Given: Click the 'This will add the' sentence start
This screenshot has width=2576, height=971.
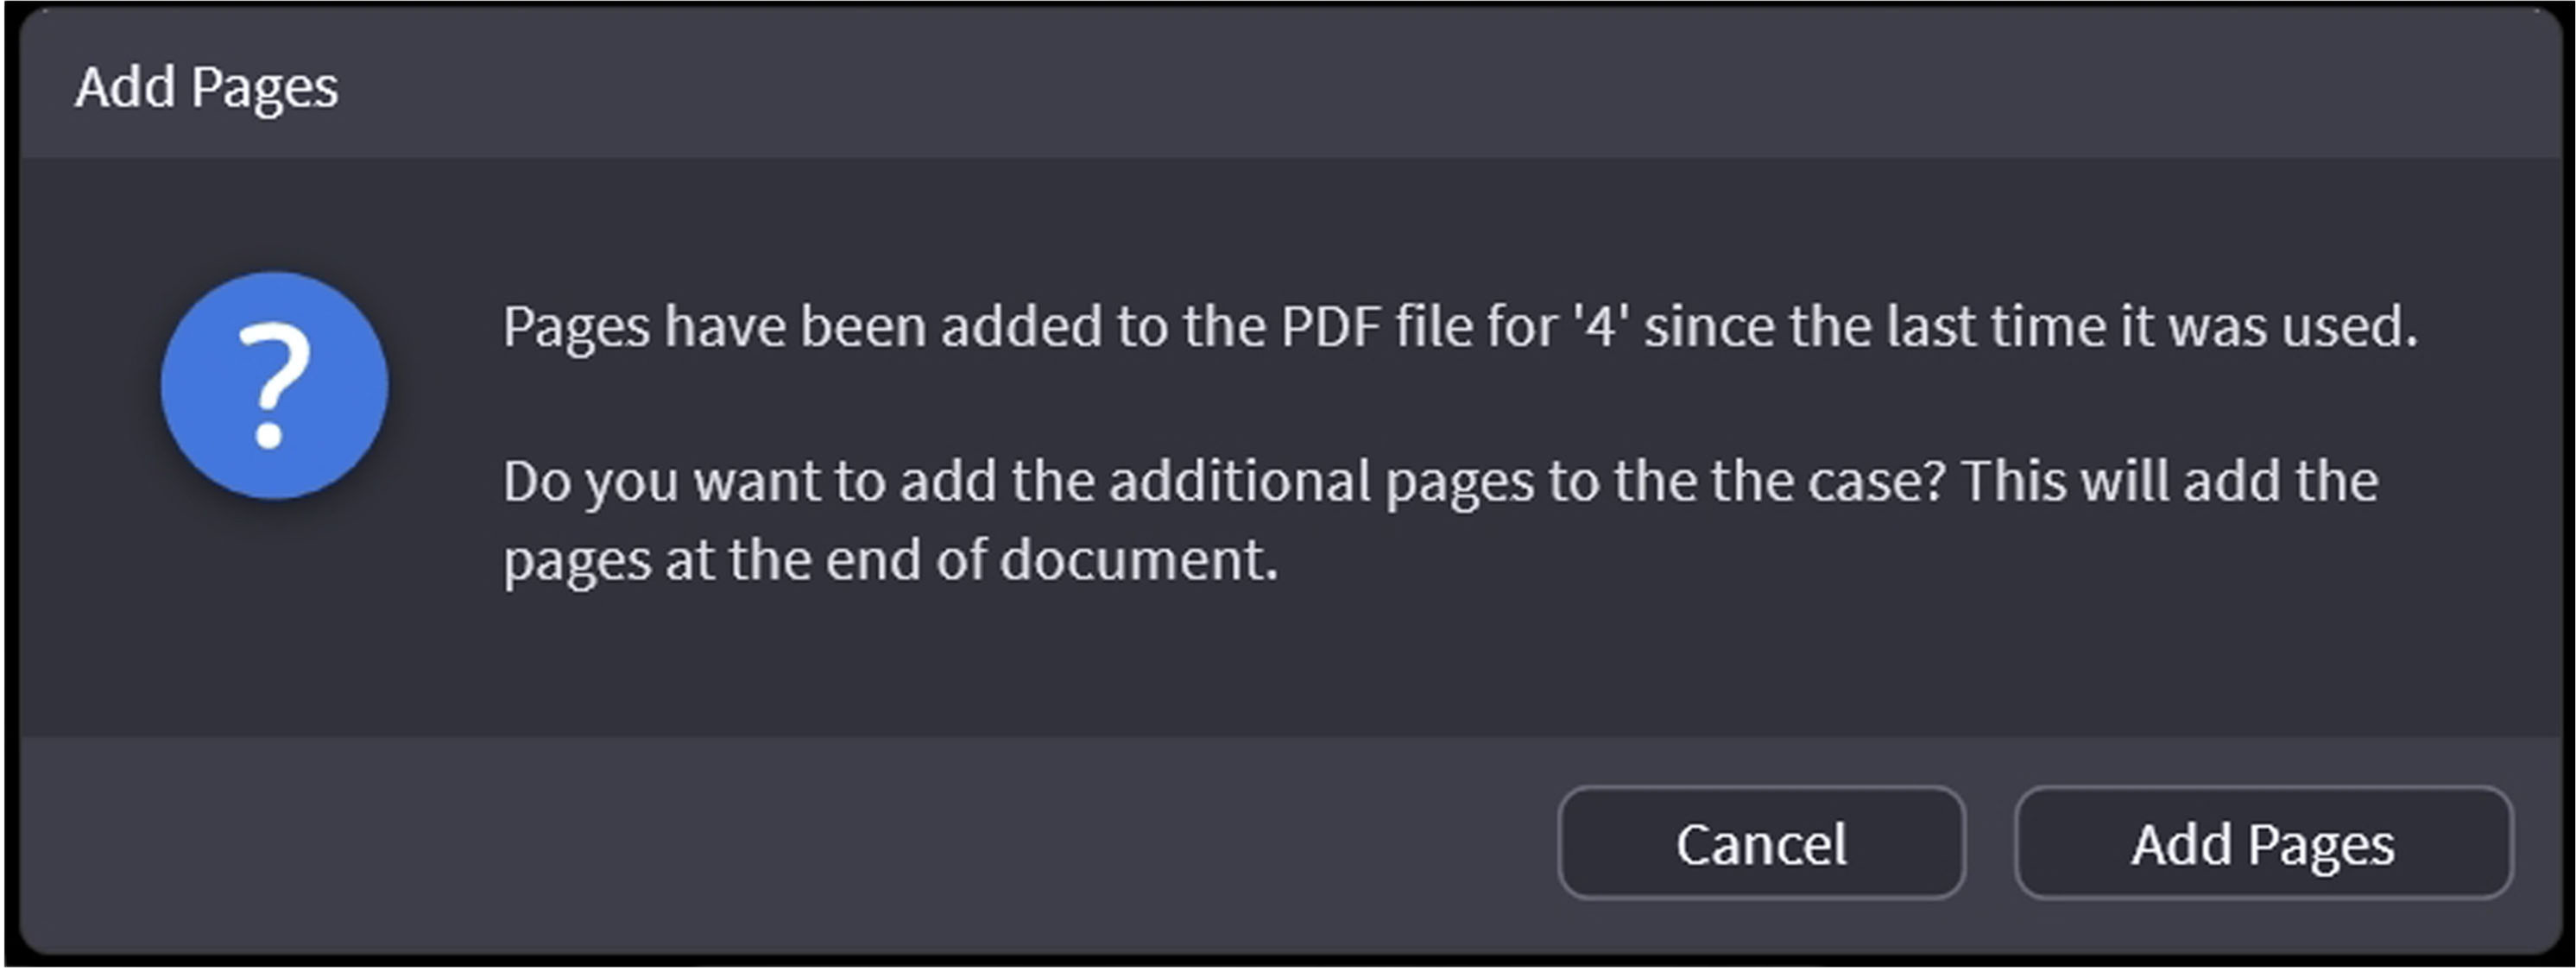Looking at the screenshot, I should click(2170, 481).
